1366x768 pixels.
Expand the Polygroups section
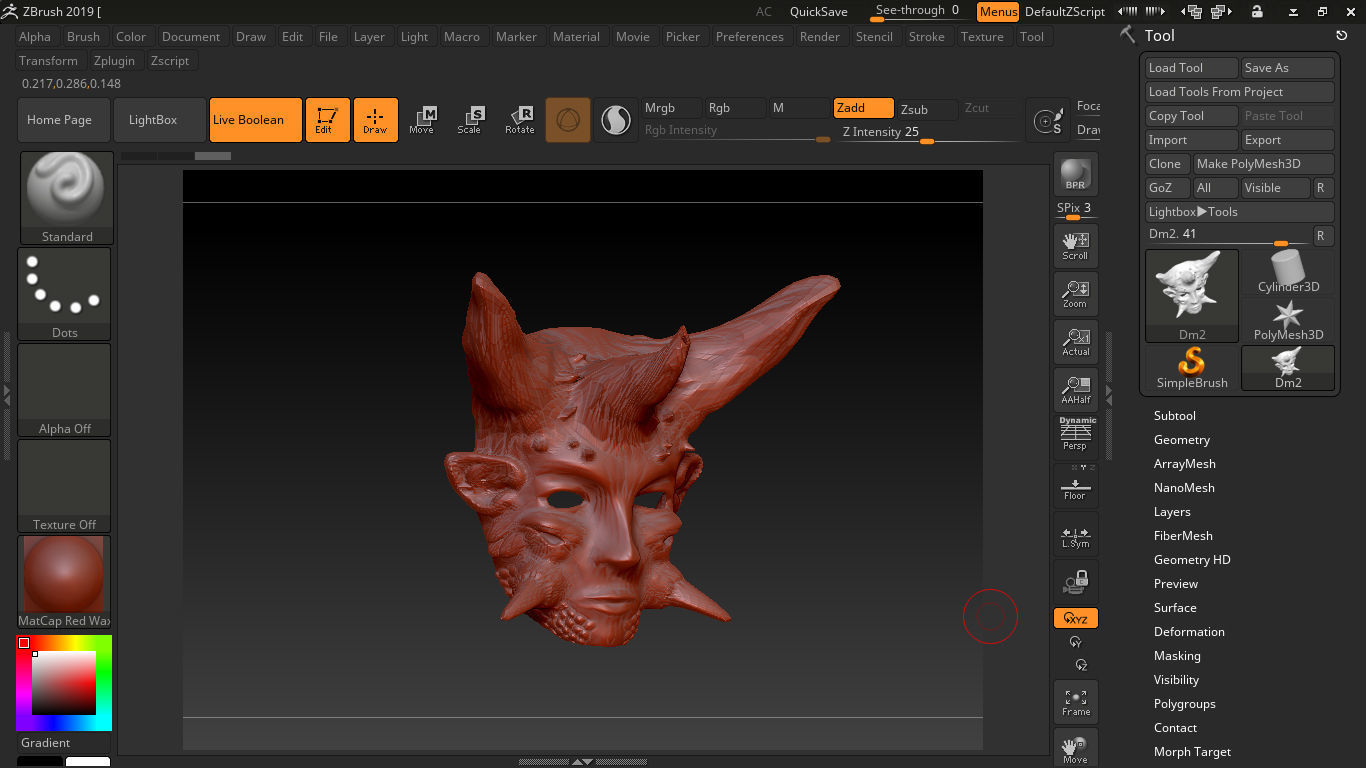pos(1185,704)
